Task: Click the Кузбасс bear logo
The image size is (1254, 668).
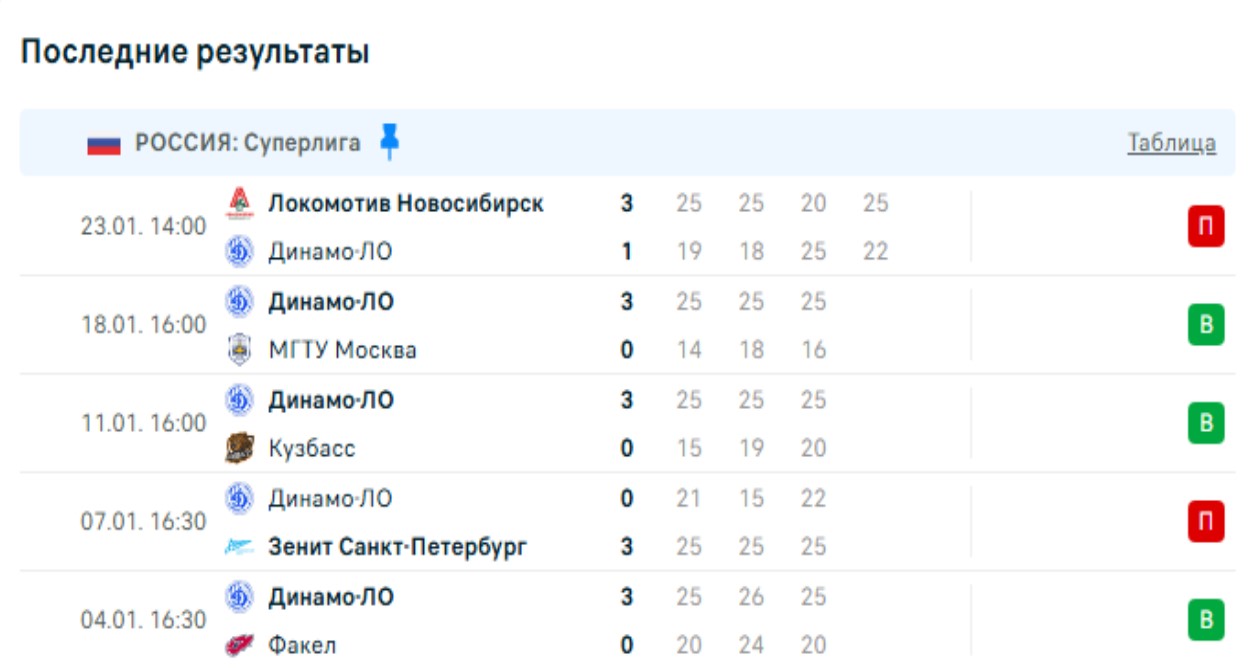Action: 239,448
